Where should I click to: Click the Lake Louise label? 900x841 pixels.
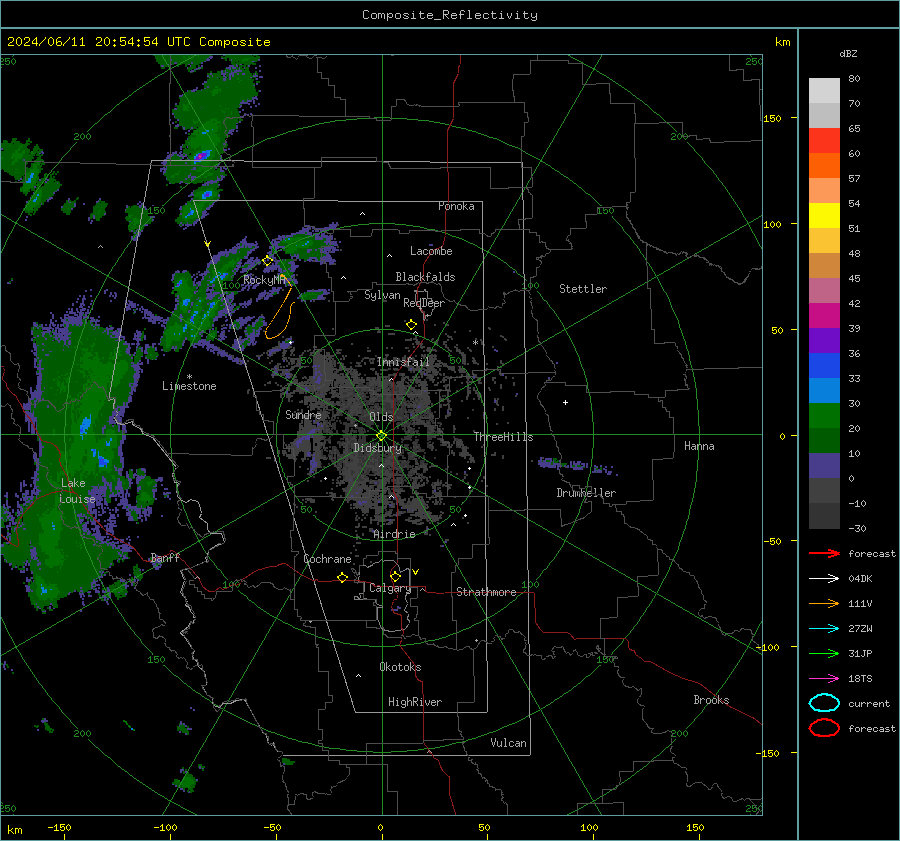77,491
